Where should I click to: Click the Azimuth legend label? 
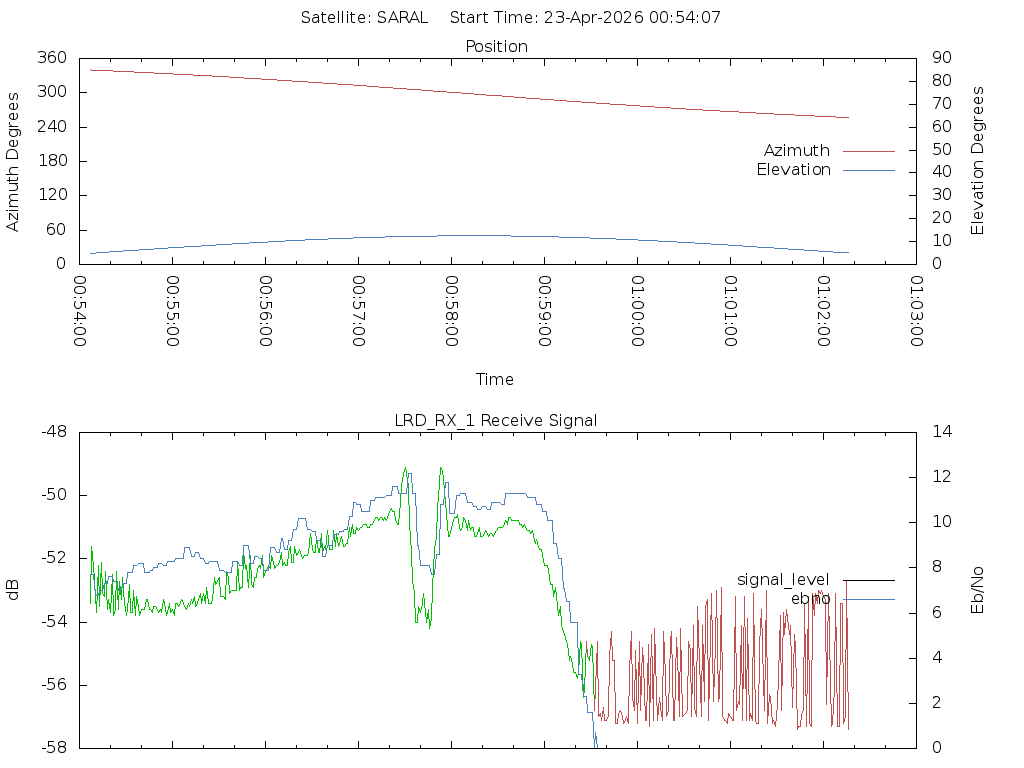(796, 151)
